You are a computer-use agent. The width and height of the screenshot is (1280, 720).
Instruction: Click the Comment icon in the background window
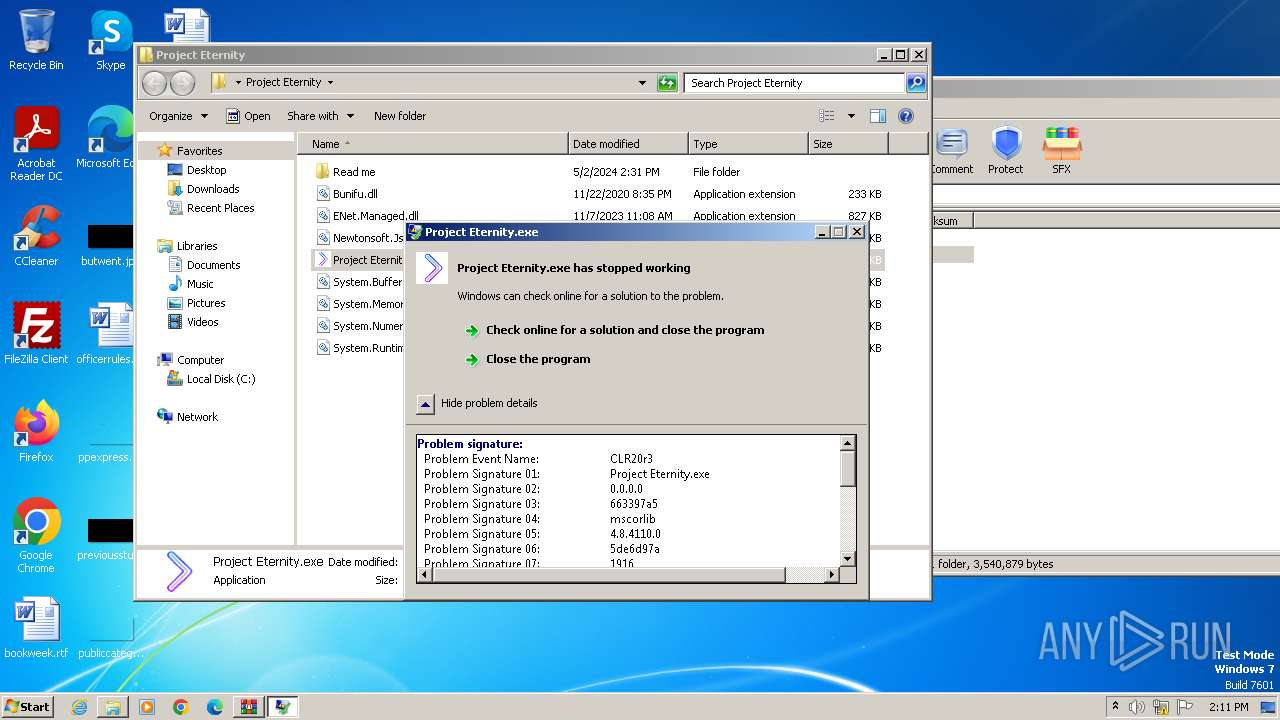[951, 150]
